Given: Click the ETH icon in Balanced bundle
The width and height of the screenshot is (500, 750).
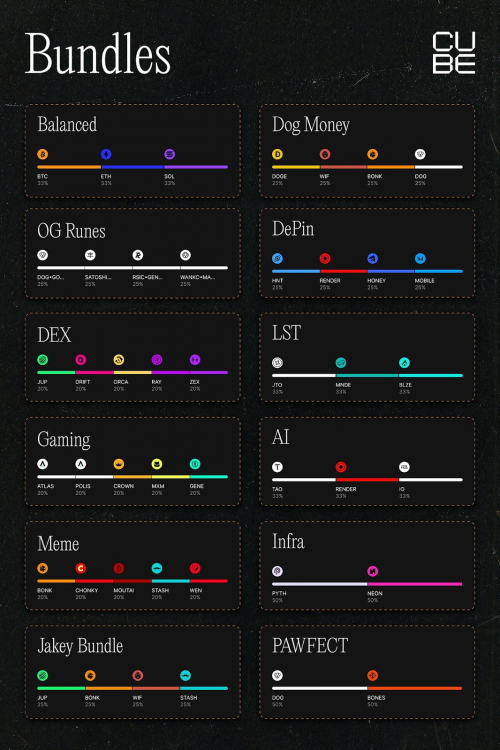Looking at the screenshot, I should pyautogui.click(x=106, y=154).
